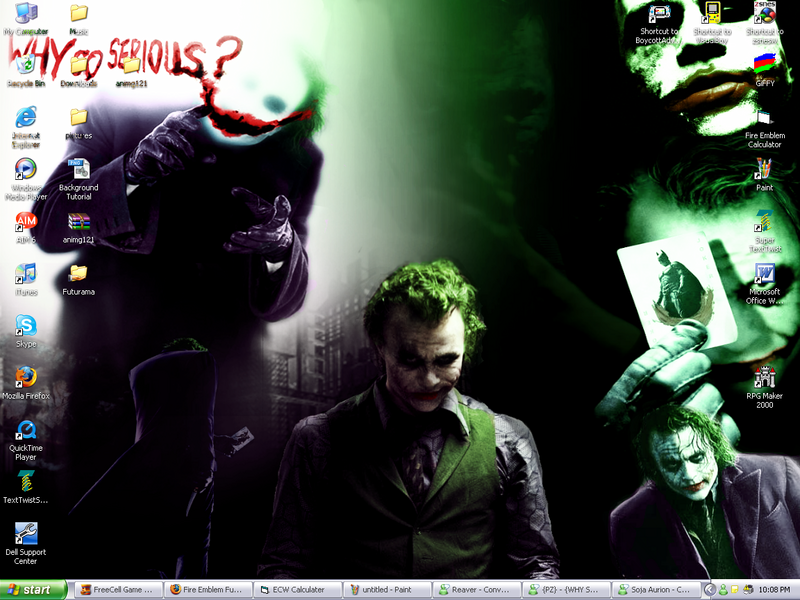Switch to Fire Emblem Fu... Firefox window

pos(208,590)
